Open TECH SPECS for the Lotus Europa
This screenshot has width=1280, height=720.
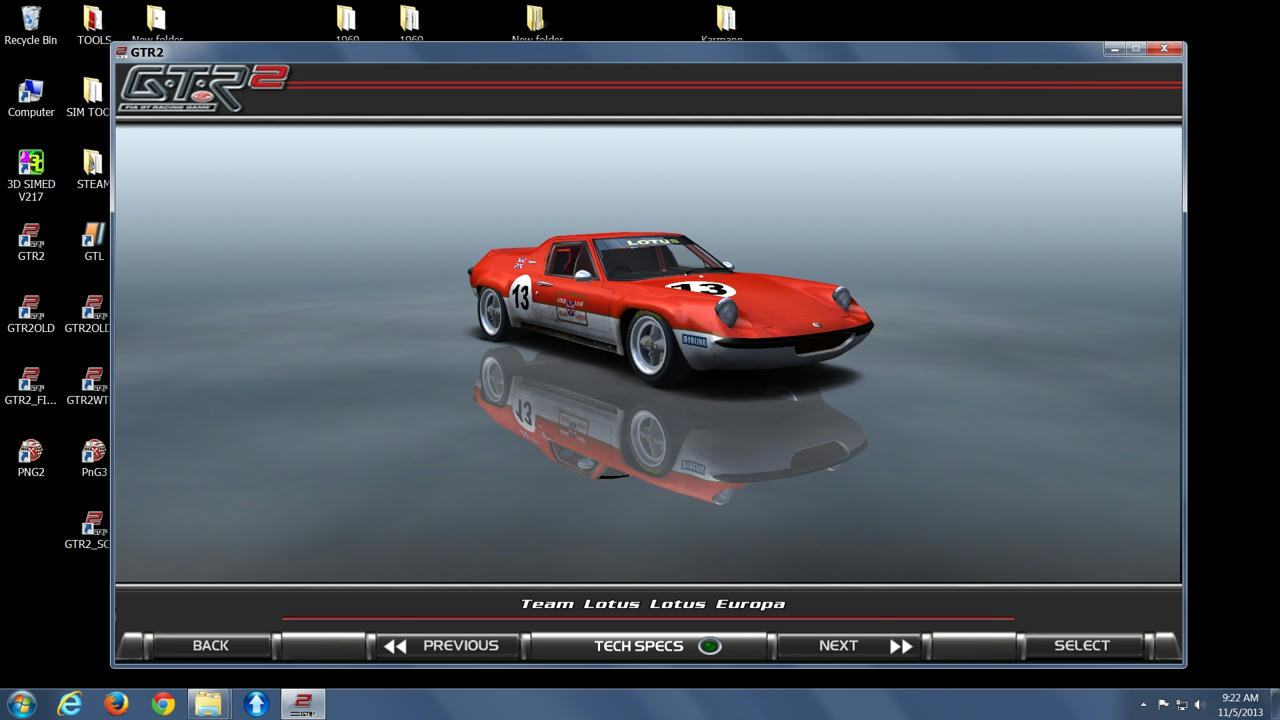coord(649,646)
